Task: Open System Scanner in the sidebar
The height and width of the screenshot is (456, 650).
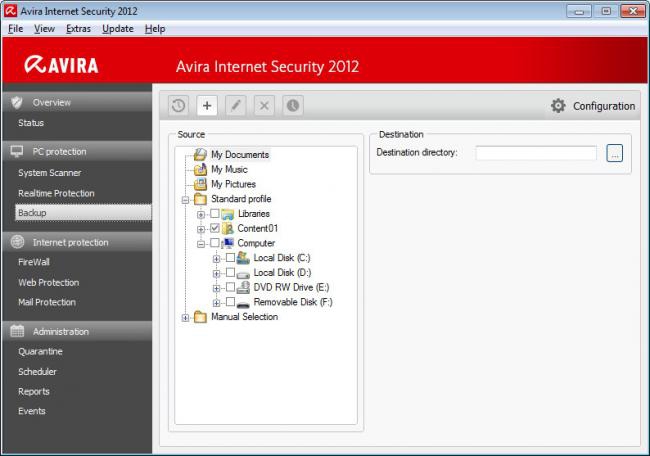Action: (x=49, y=173)
